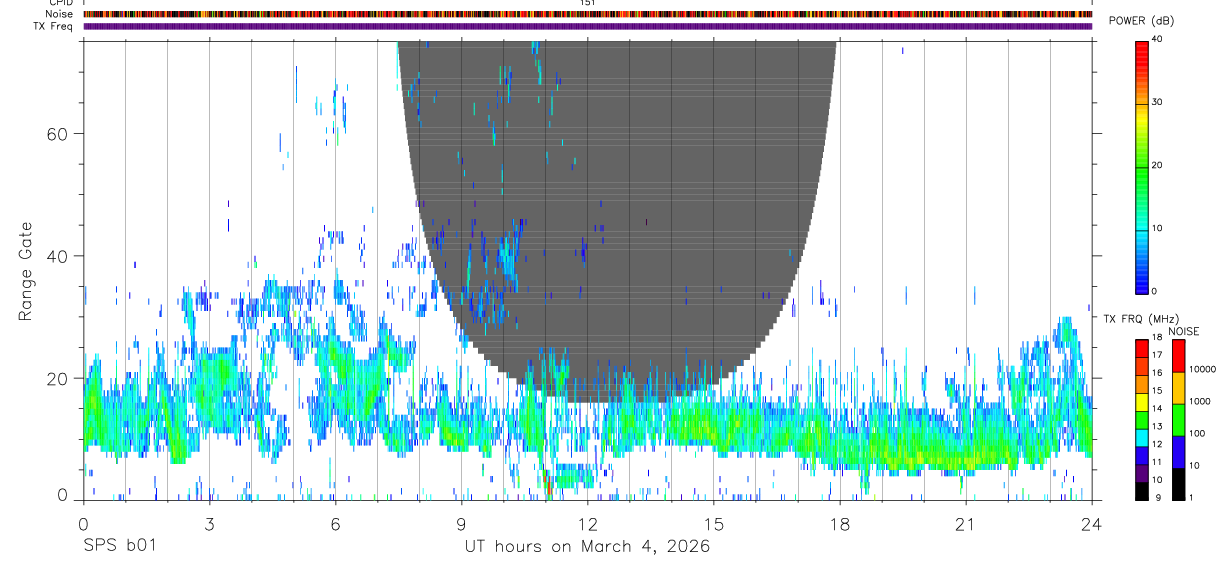Click the 10 tick on power colorbar

[1157, 228]
